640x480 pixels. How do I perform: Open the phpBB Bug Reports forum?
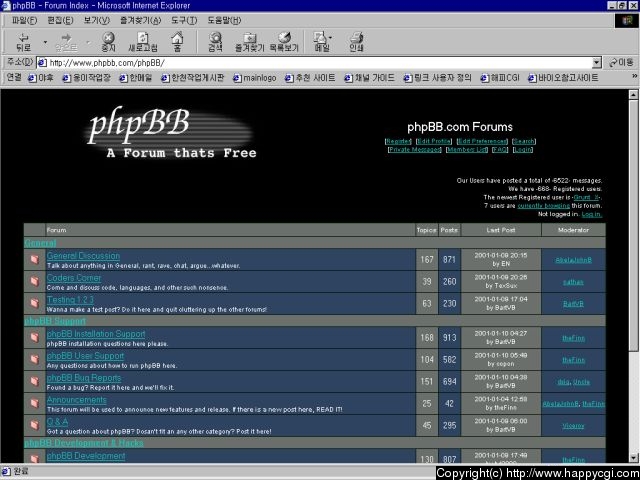[84, 378]
